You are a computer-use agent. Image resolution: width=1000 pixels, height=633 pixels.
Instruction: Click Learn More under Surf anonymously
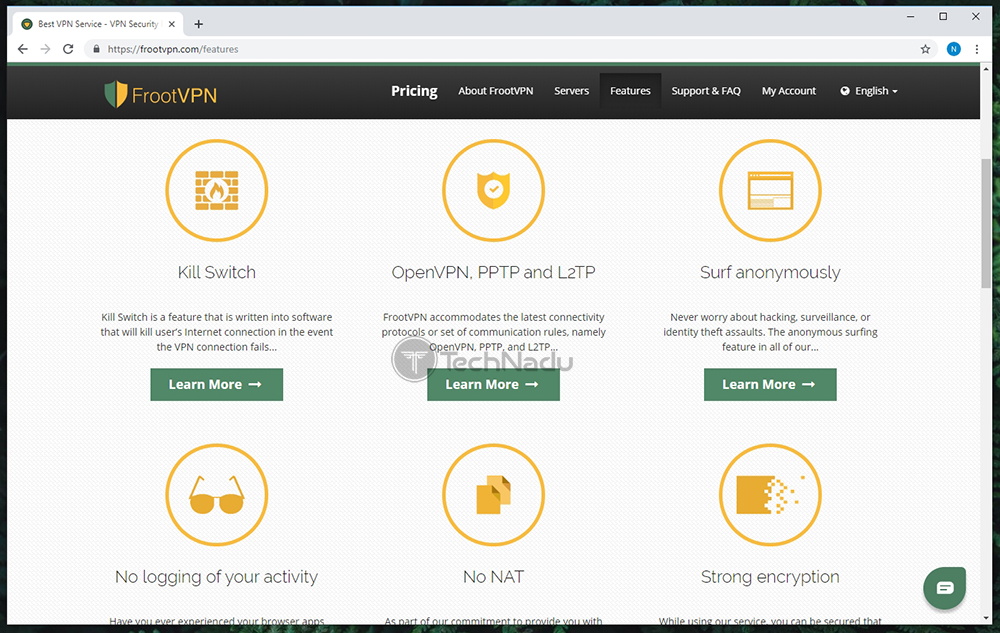(x=770, y=384)
